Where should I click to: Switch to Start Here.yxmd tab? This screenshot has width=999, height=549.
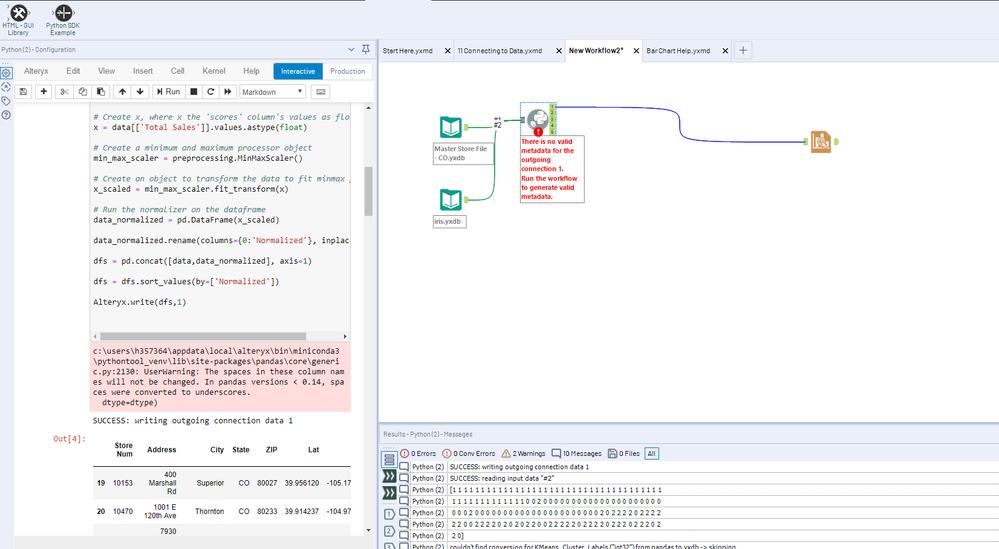tap(408, 51)
